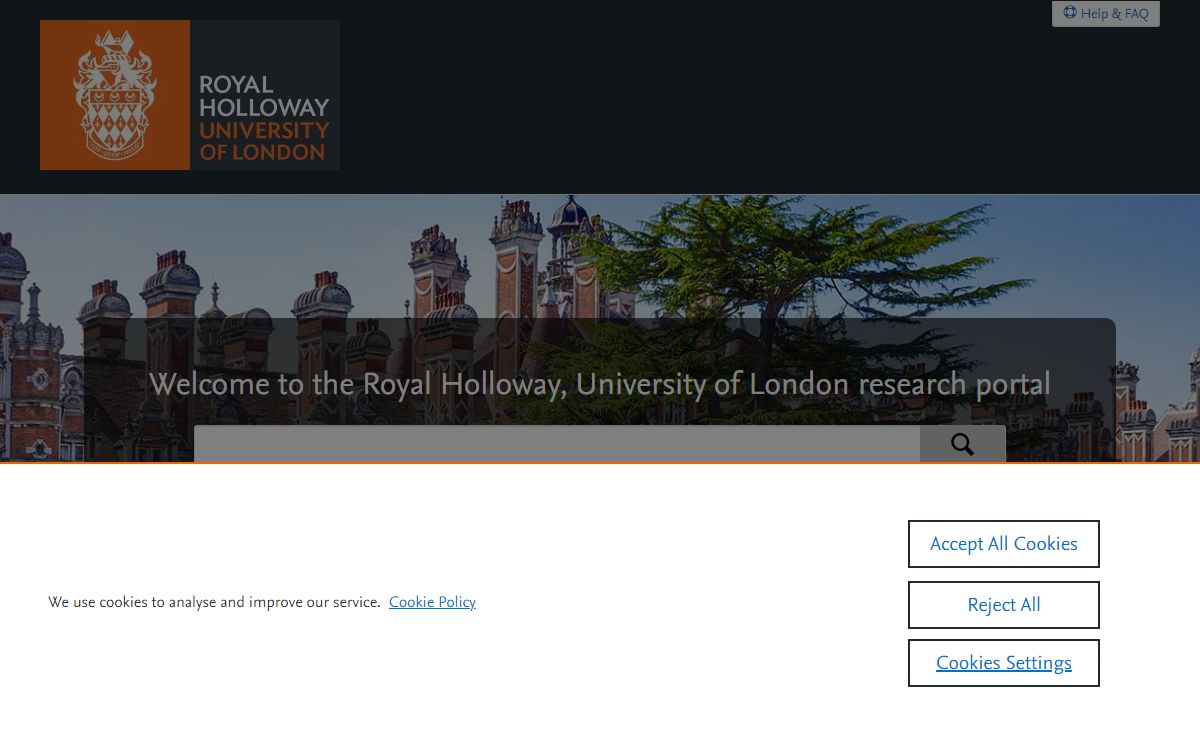Click the welcome heading text
This screenshot has height=740, width=1200.
600,384
